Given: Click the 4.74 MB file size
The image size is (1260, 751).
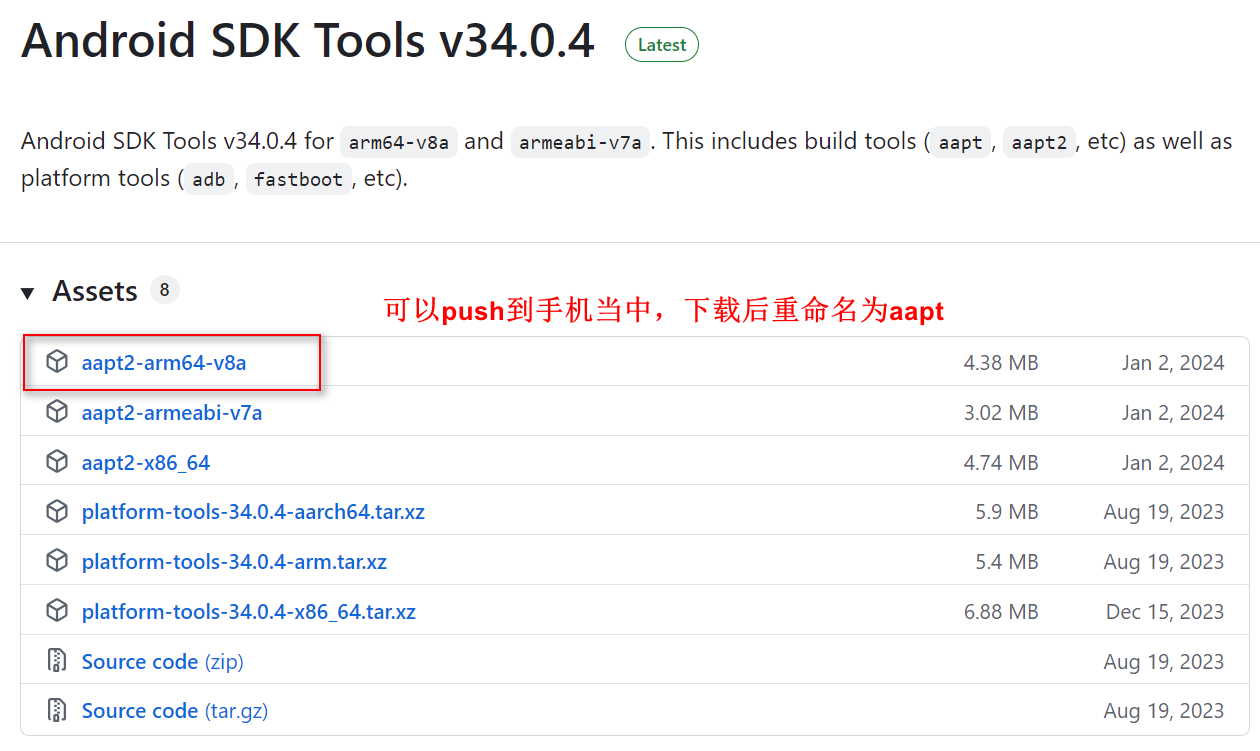Looking at the screenshot, I should pyautogui.click(x=1001, y=462).
